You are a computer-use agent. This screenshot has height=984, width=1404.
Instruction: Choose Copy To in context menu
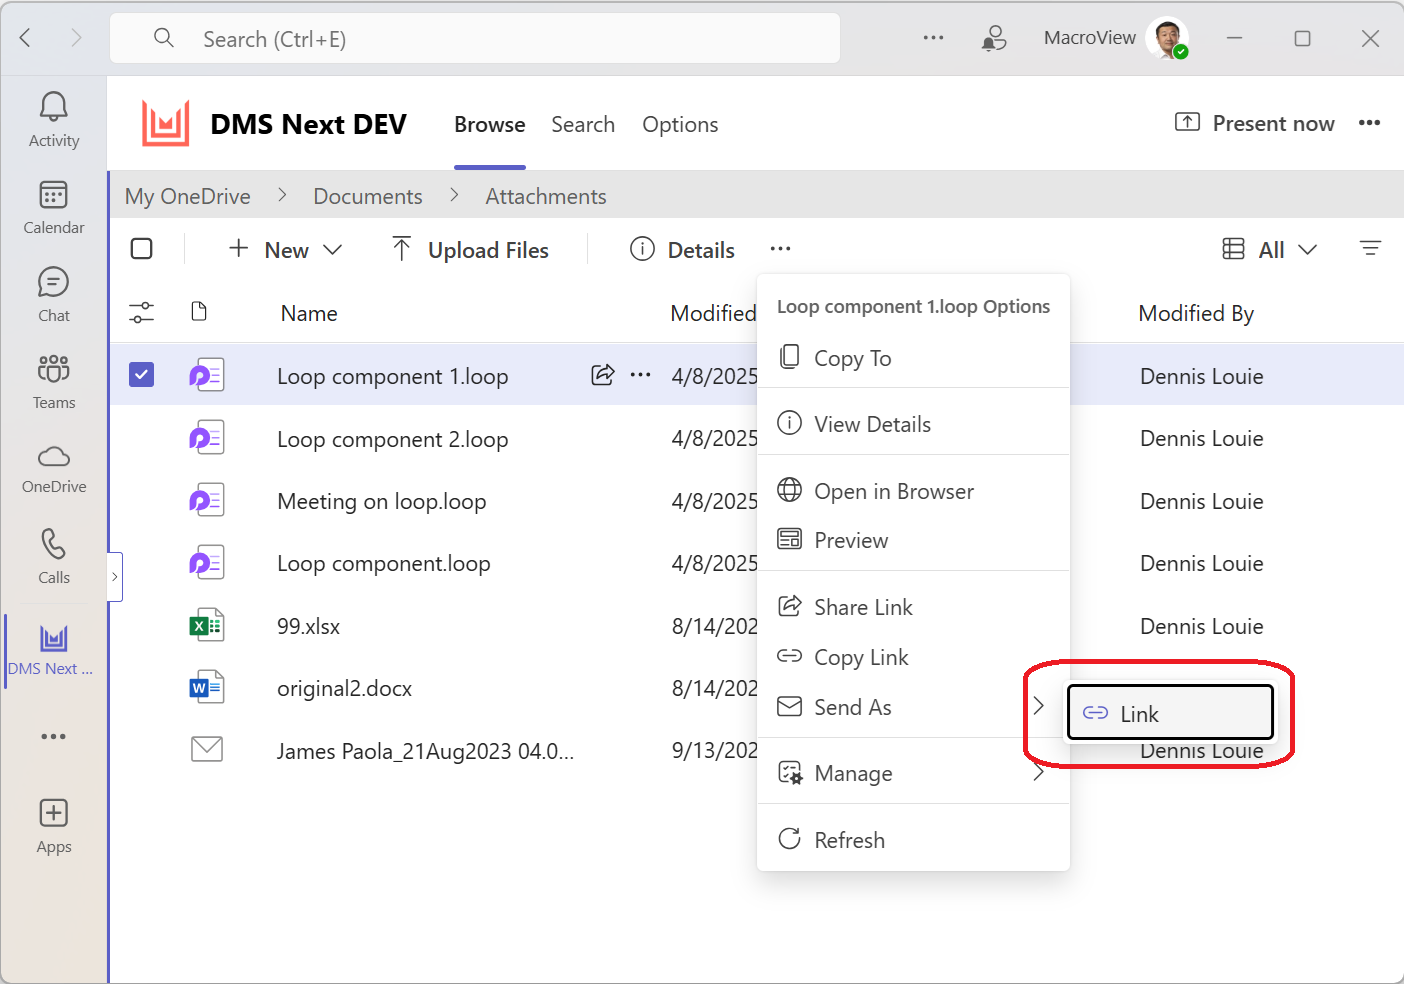point(914,358)
